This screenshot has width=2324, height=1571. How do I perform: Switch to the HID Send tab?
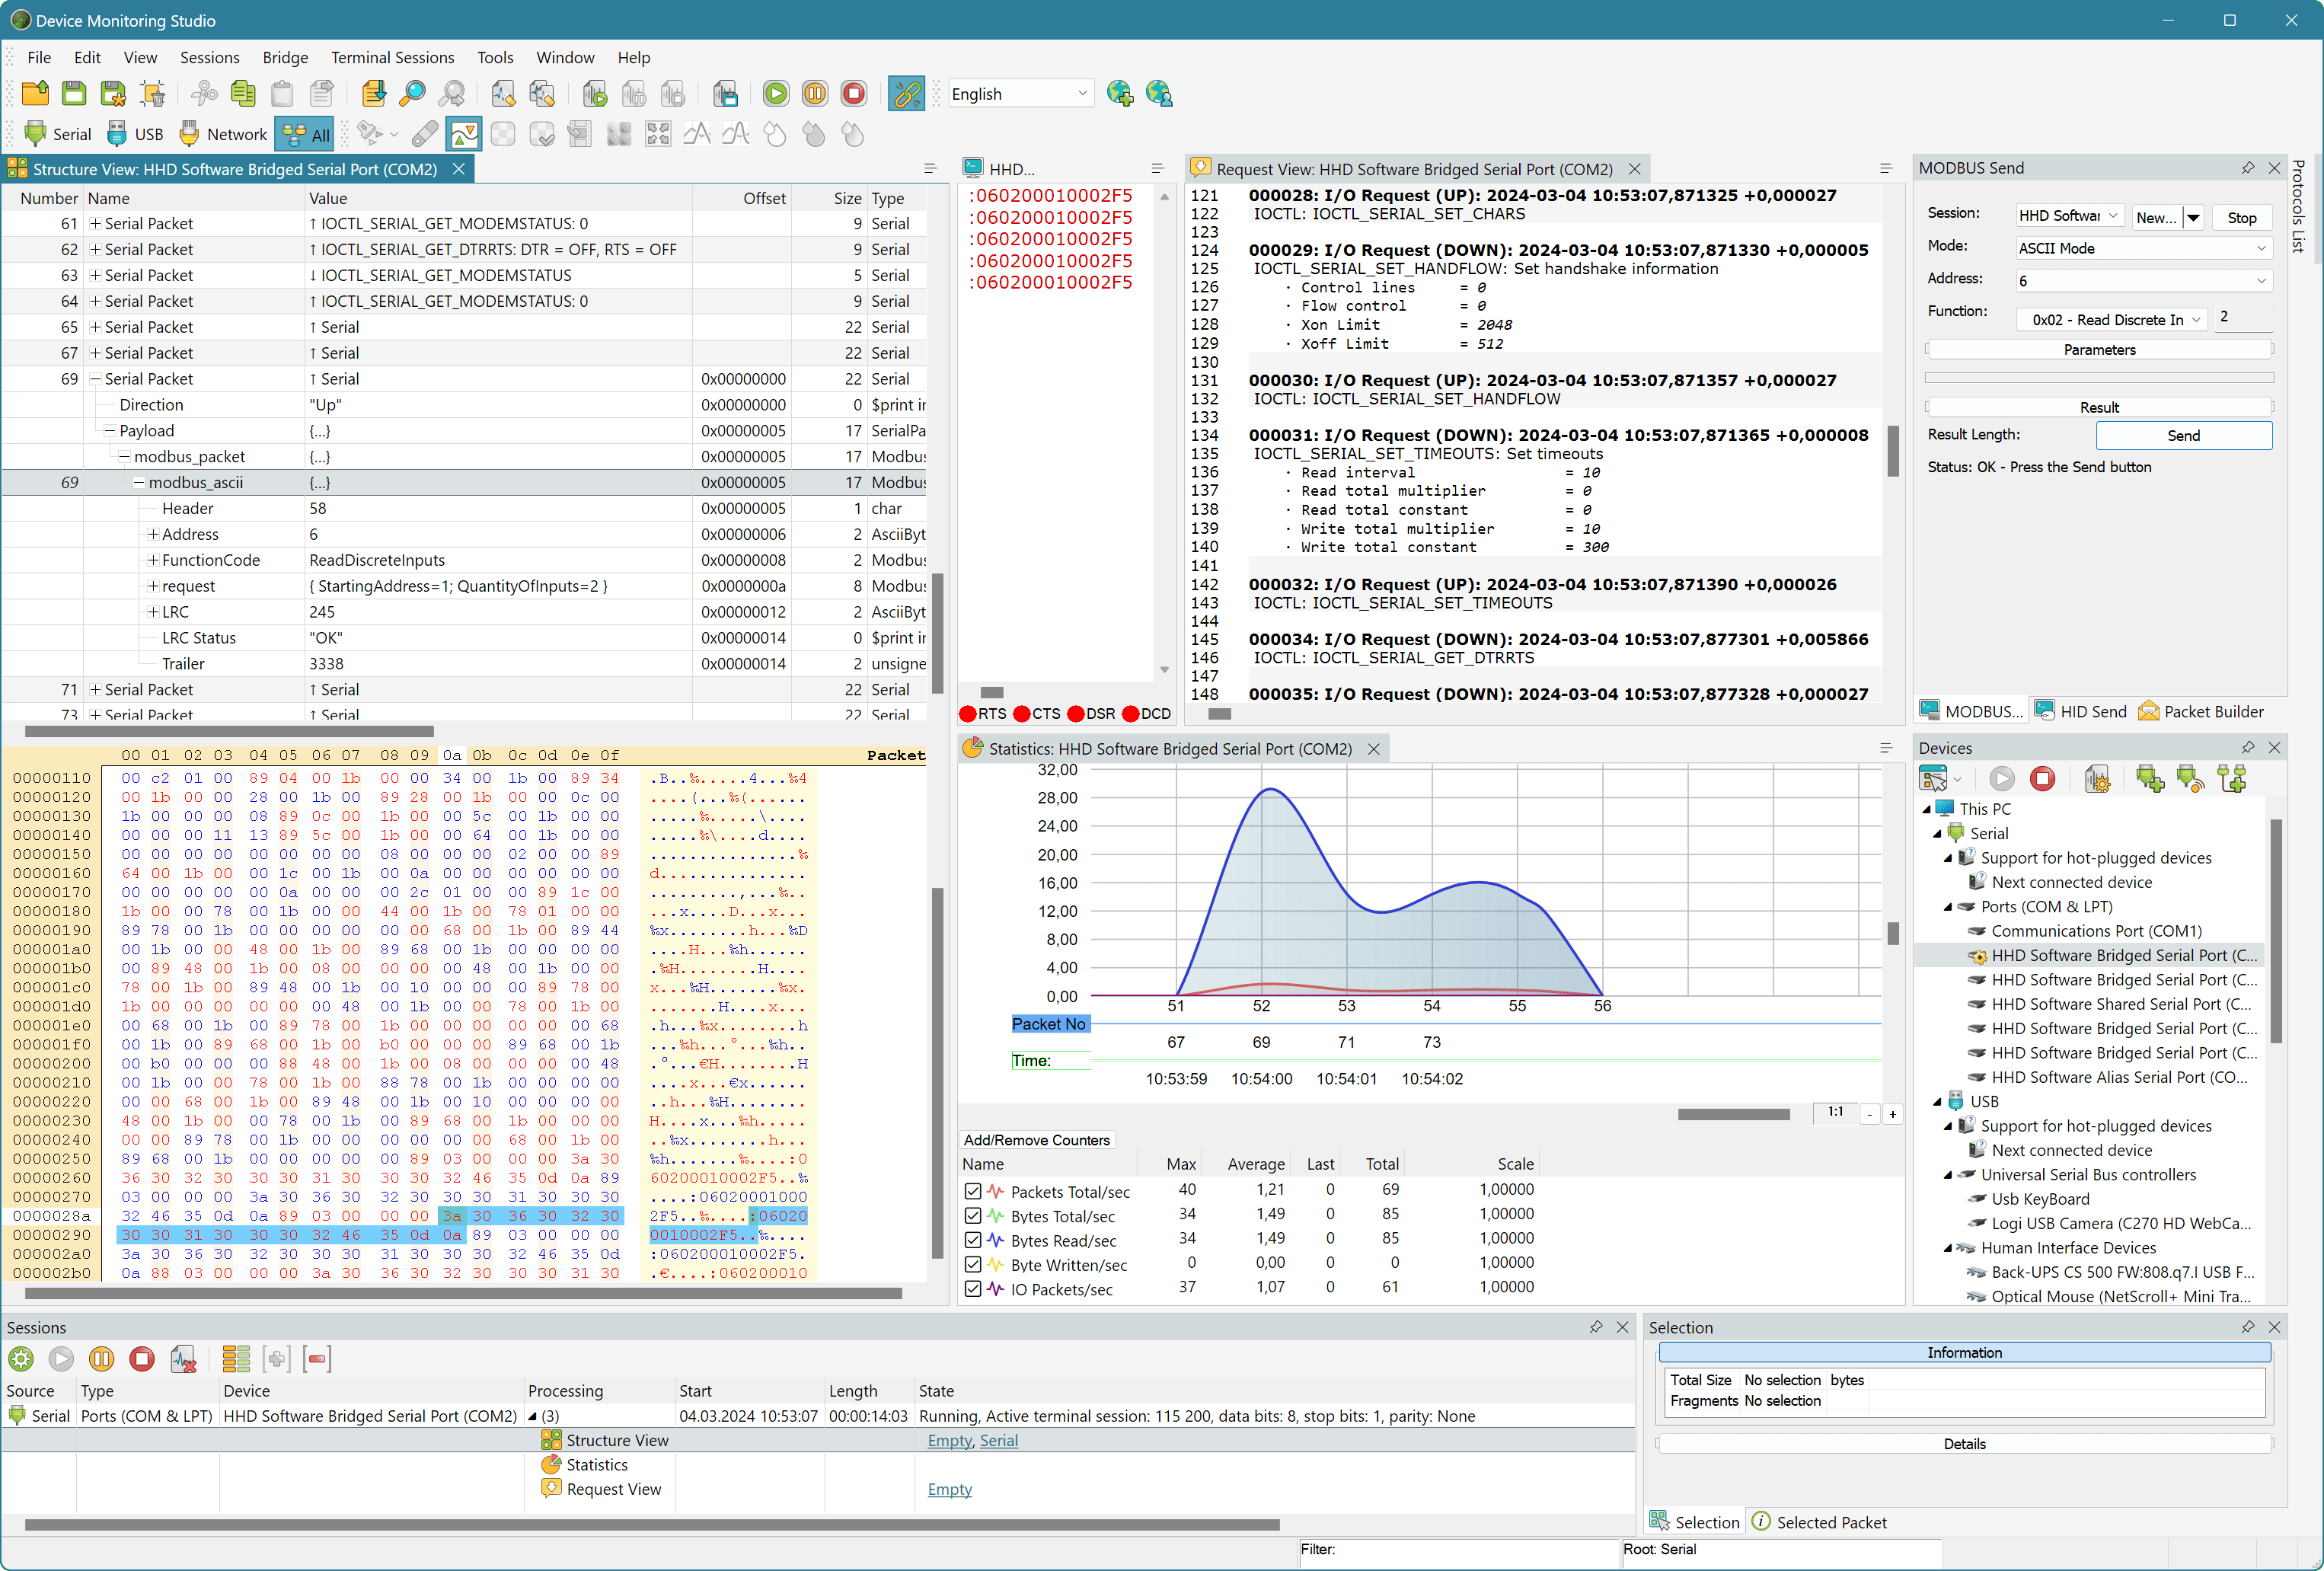[2081, 712]
